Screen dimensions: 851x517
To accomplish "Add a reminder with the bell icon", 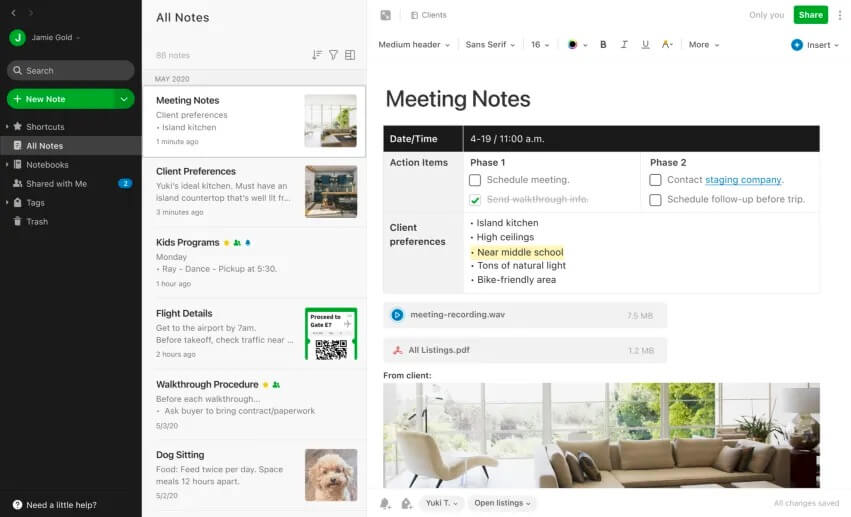I will pos(386,503).
